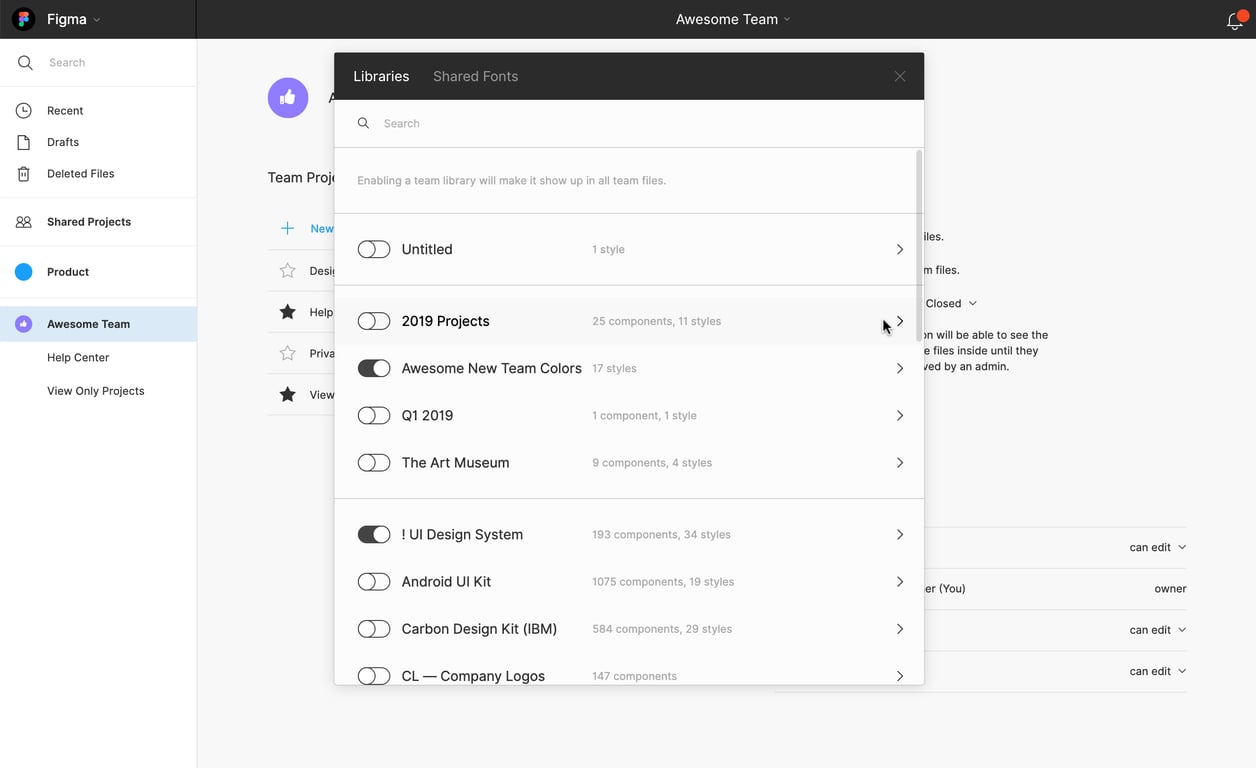Click the blue Product team avatar

[24, 272]
